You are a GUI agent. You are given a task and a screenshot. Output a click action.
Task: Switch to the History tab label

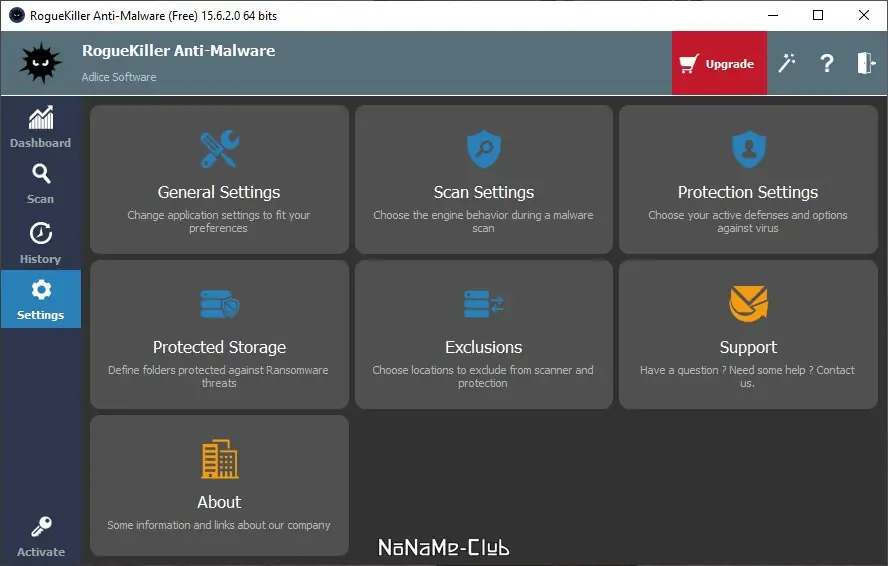point(40,259)
